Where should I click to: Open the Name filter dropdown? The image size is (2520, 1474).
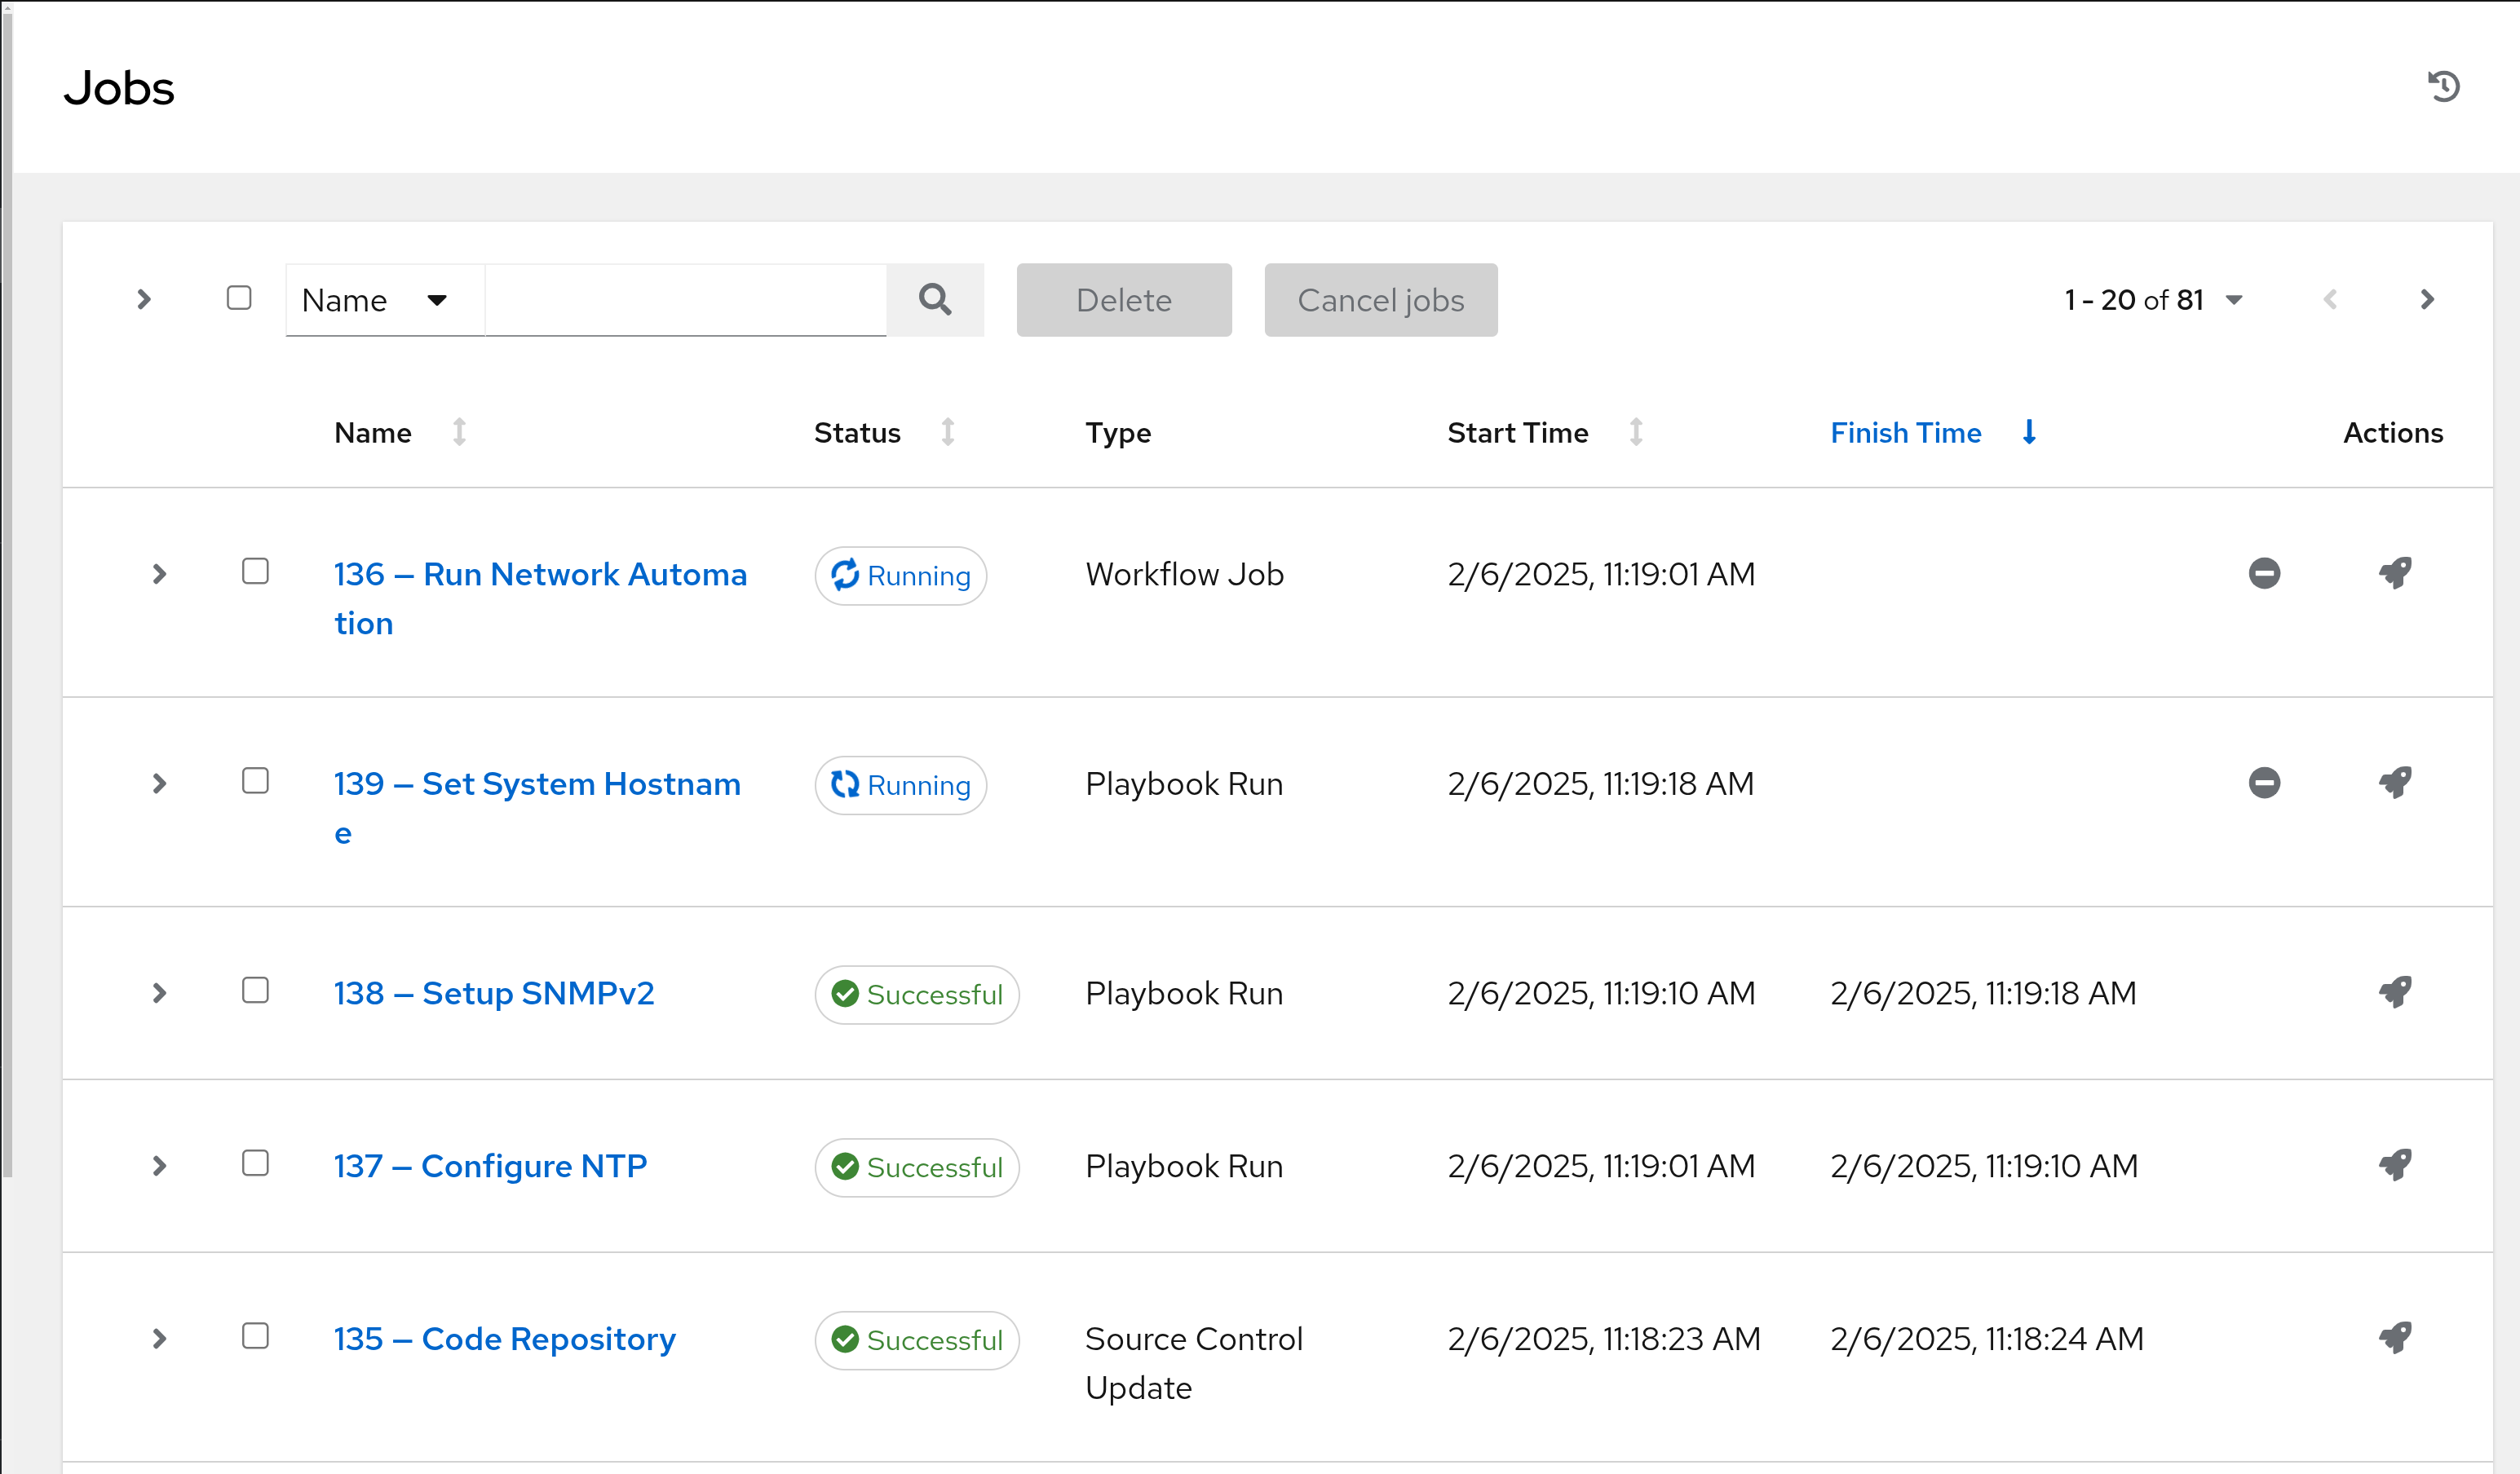point(384,300)
